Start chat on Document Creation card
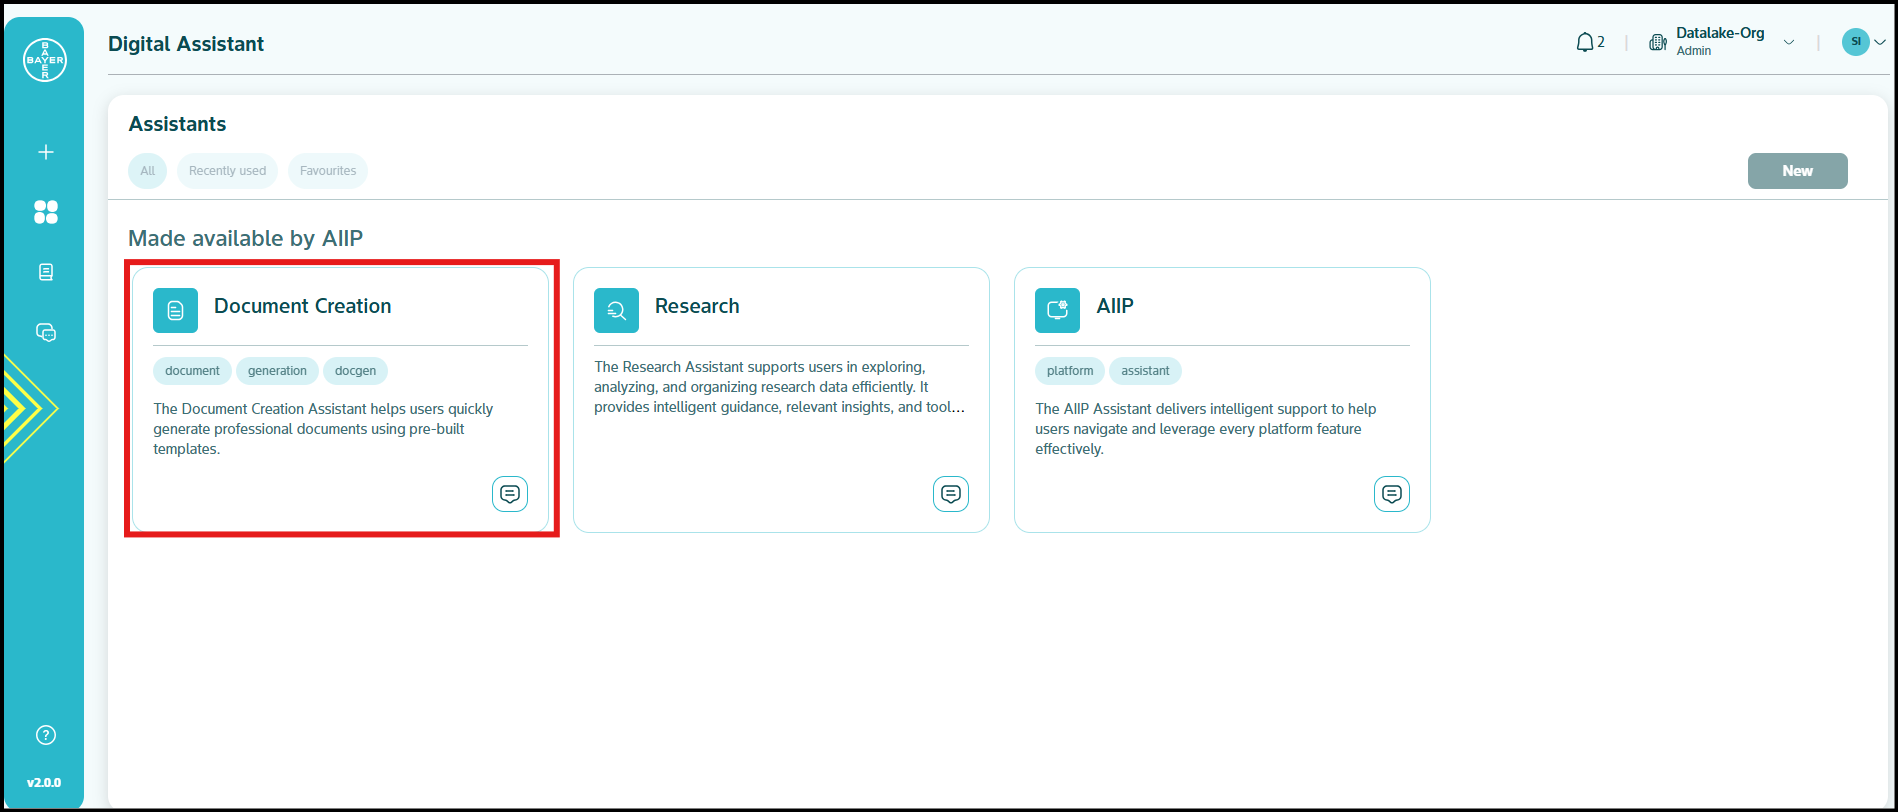Screen dimensions: 1898x812 click(x=509, y=494)
